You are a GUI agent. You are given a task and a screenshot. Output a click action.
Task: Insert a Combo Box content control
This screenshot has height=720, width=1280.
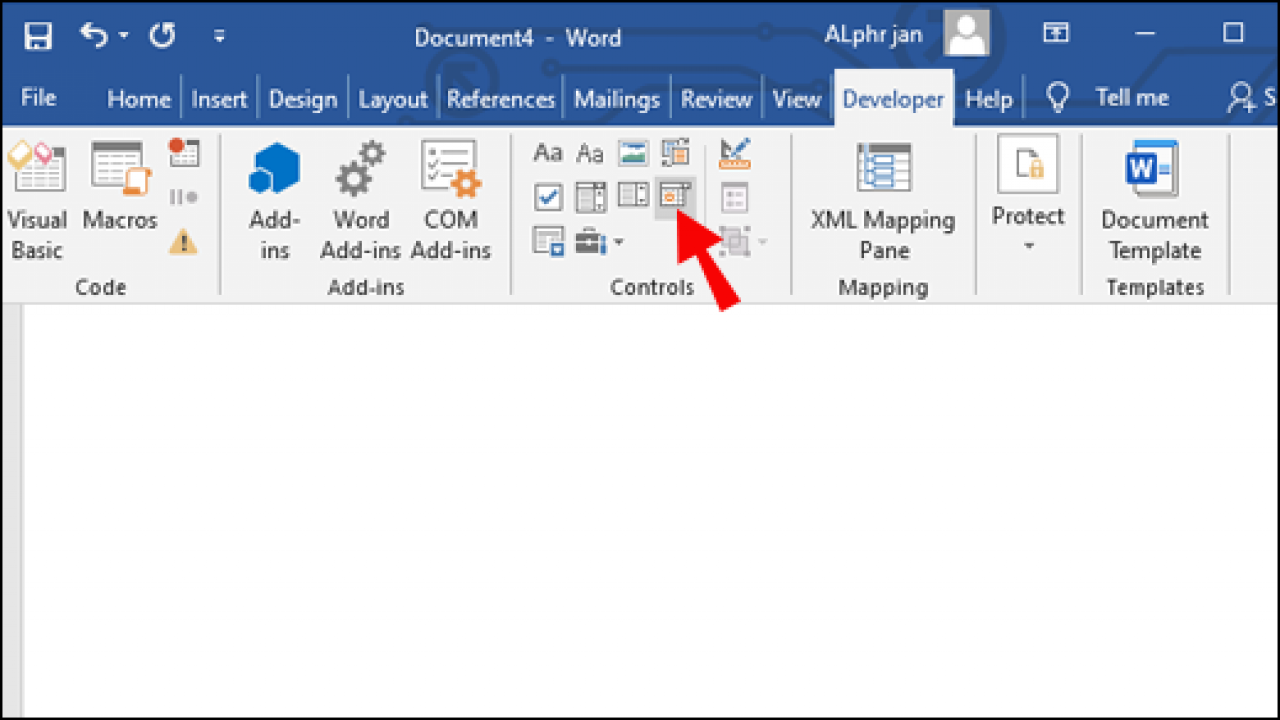pyautogui.click(x=590, y=197)
